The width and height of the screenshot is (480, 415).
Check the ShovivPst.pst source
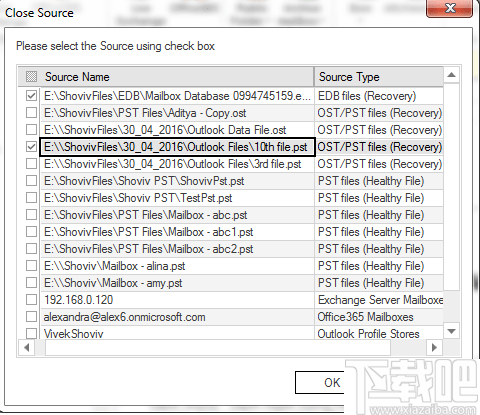[x=31, y=181]
